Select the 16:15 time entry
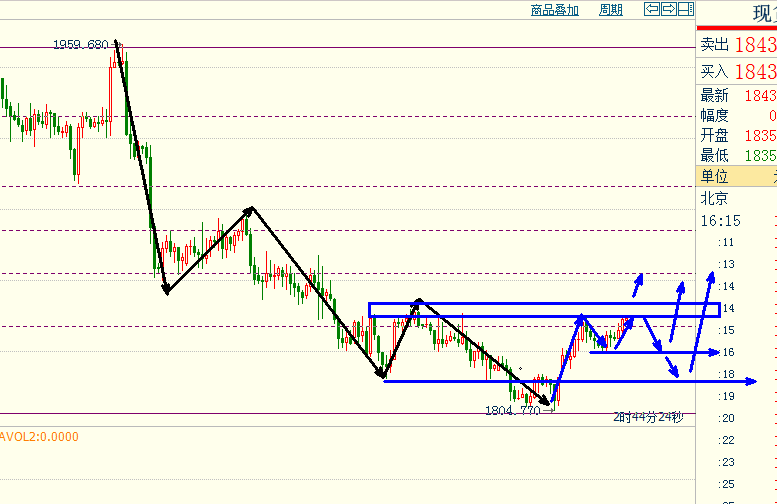This screenshot has width=777, height=504. pyautogui.click(x=719, y=221)
